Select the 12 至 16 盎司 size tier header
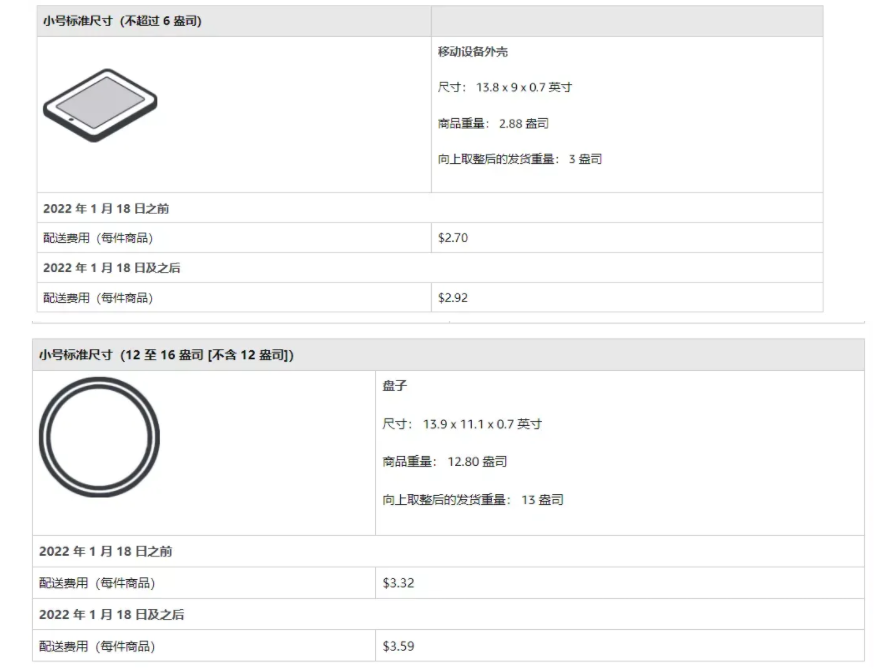Image resolution: width=896 pixels, height=671 pixels. pos(166,355)
